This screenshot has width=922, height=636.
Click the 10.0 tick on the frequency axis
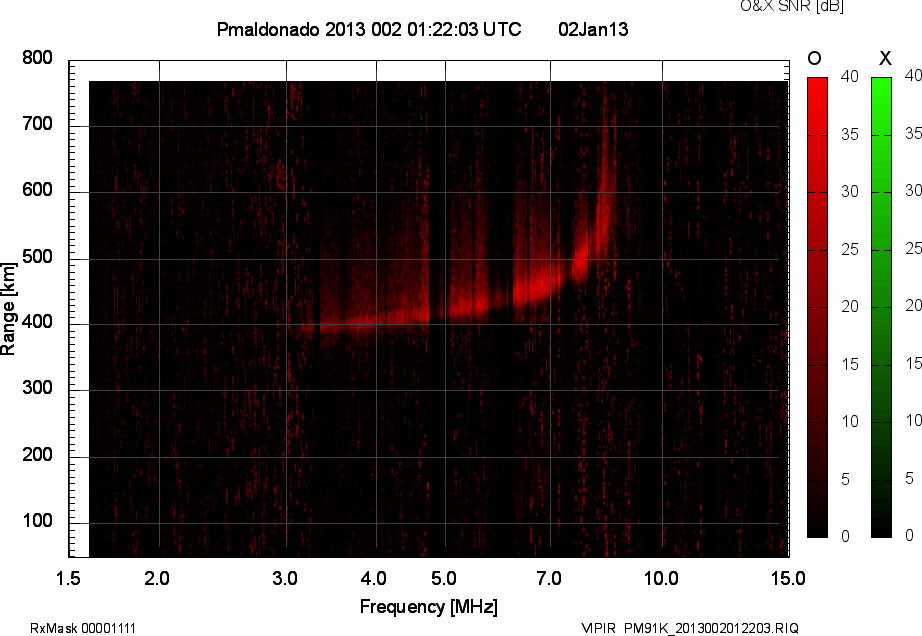pos(661,579)
